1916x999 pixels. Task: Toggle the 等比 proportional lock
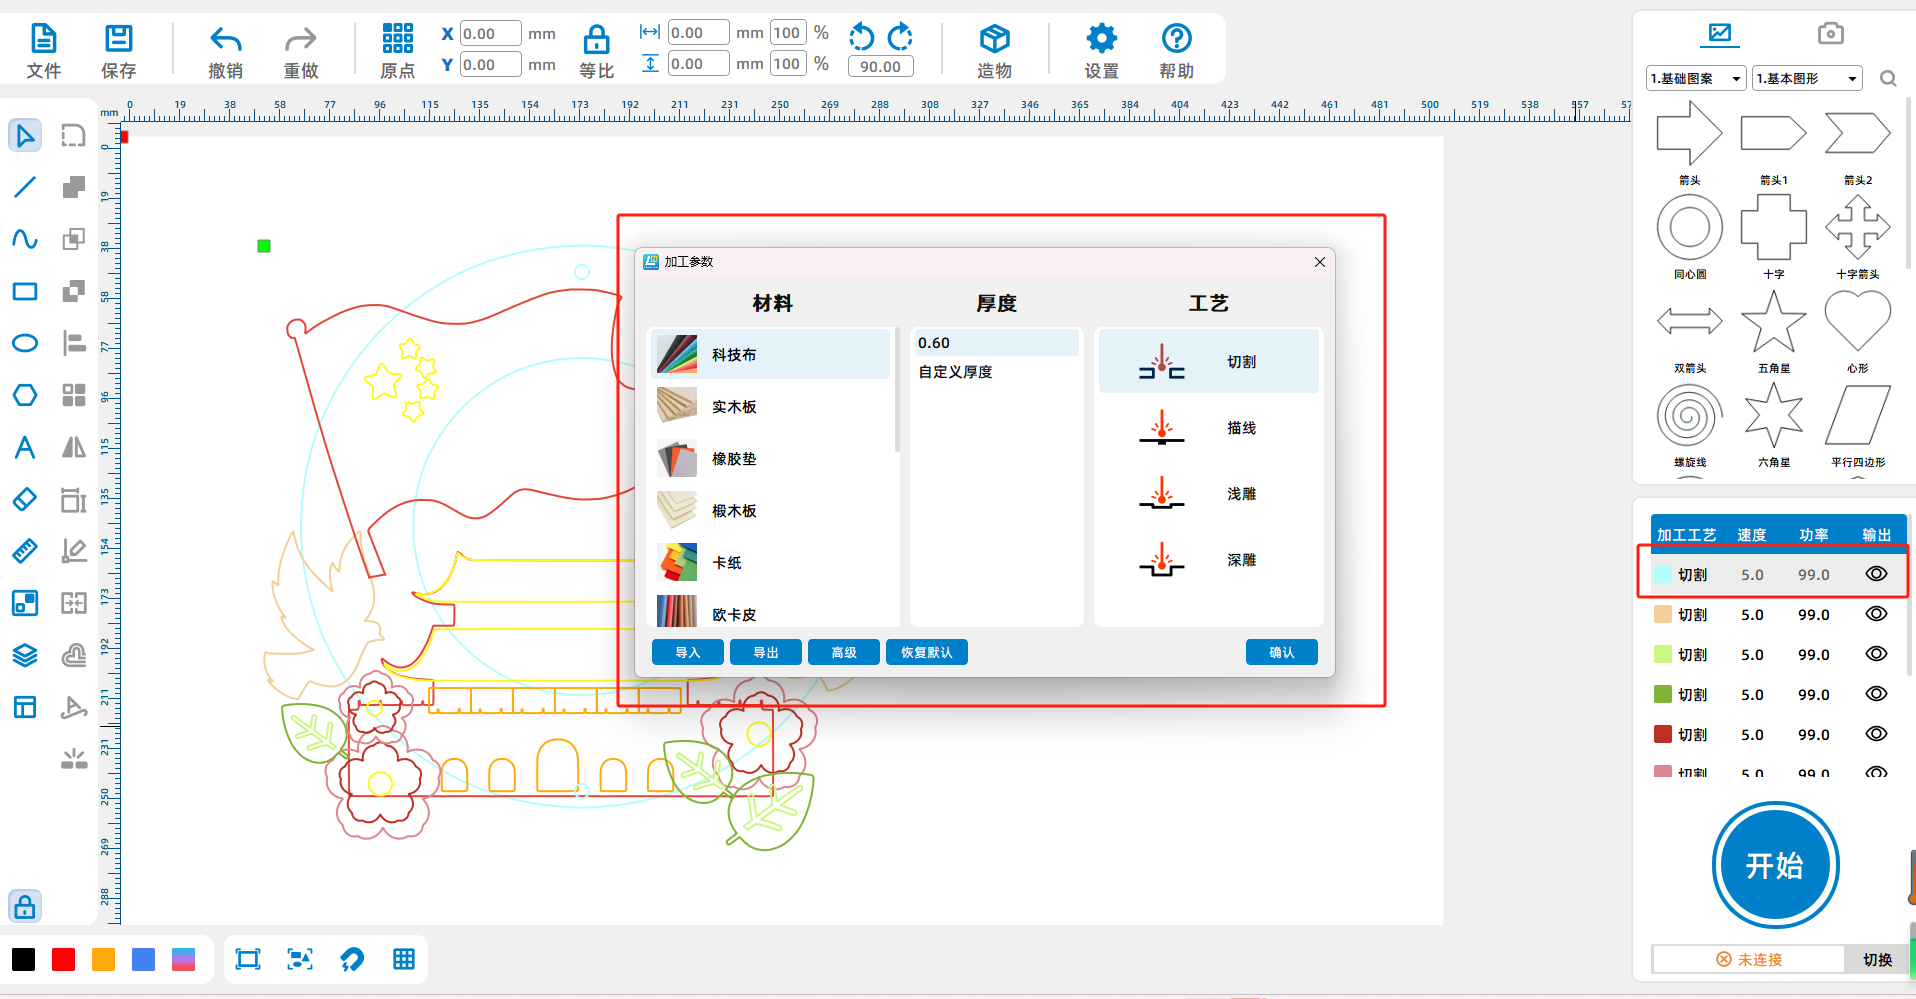tap(597, 50)
